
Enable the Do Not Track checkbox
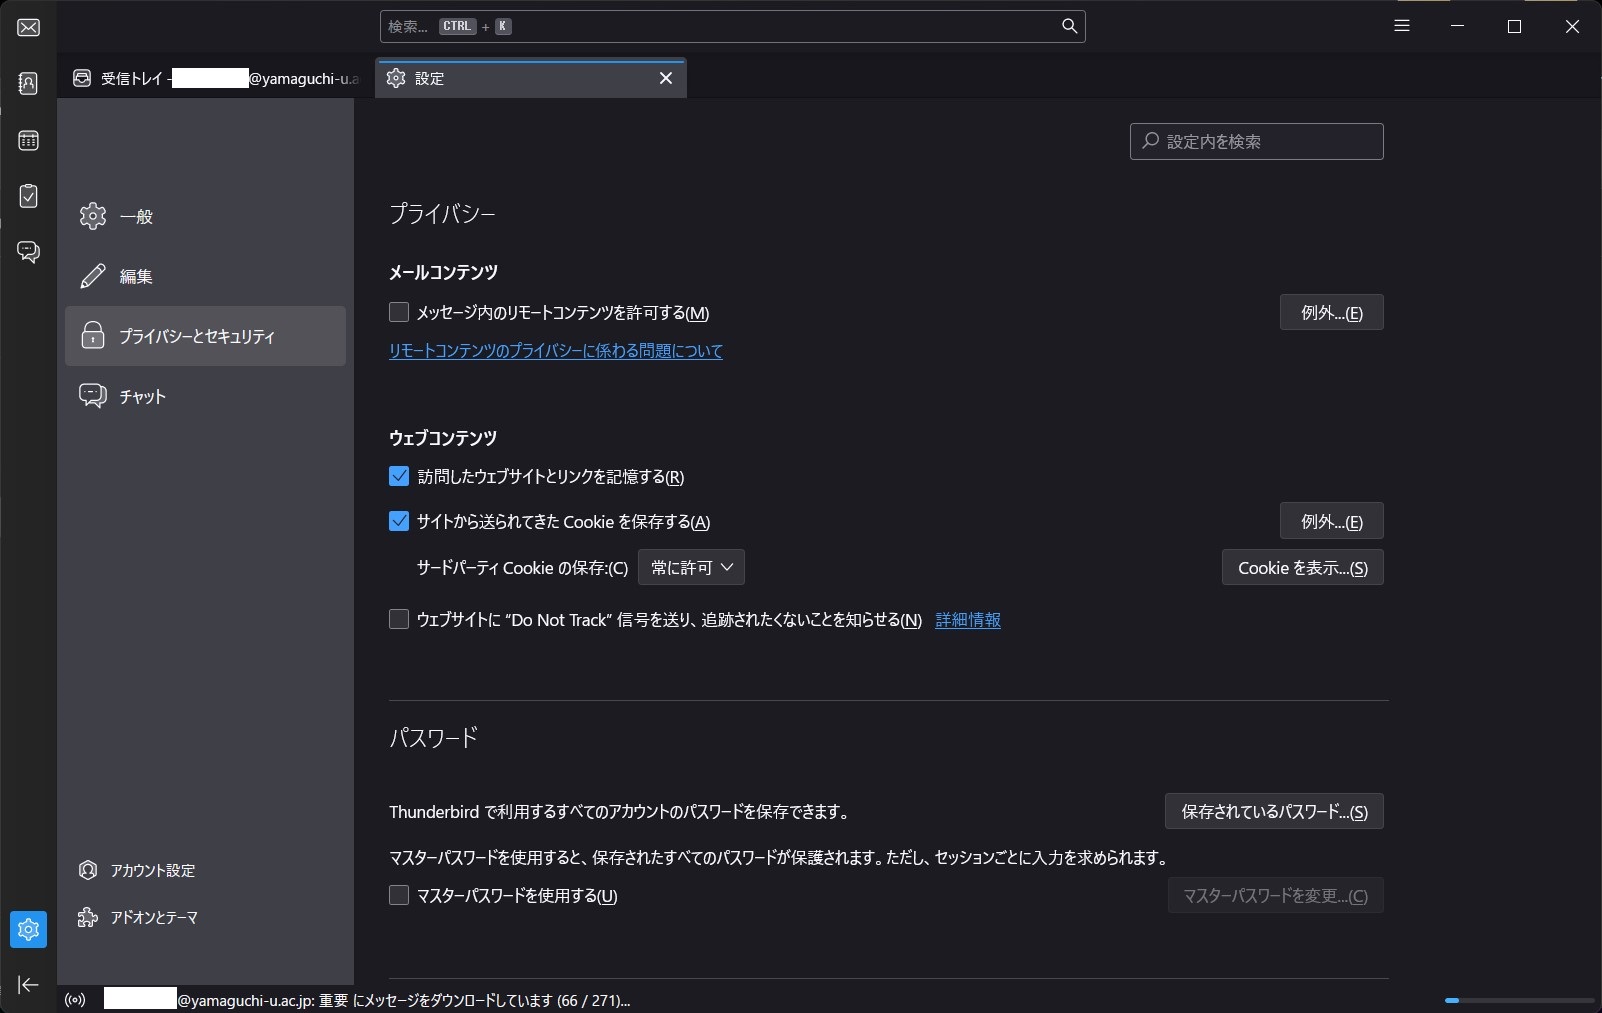pyautogui.click(x=399, y=619)
